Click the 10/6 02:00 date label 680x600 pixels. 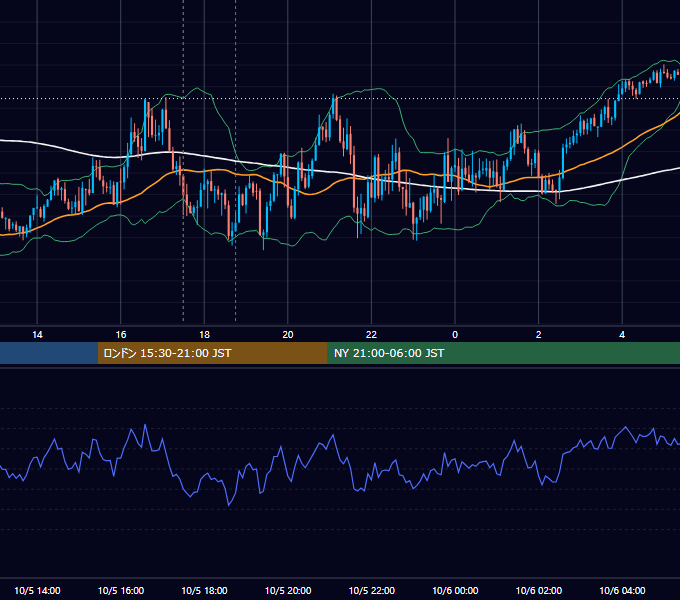[539, 590]
